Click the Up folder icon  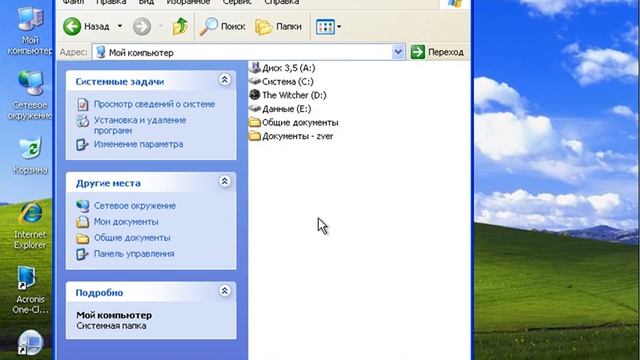click(x=180, y=27)
